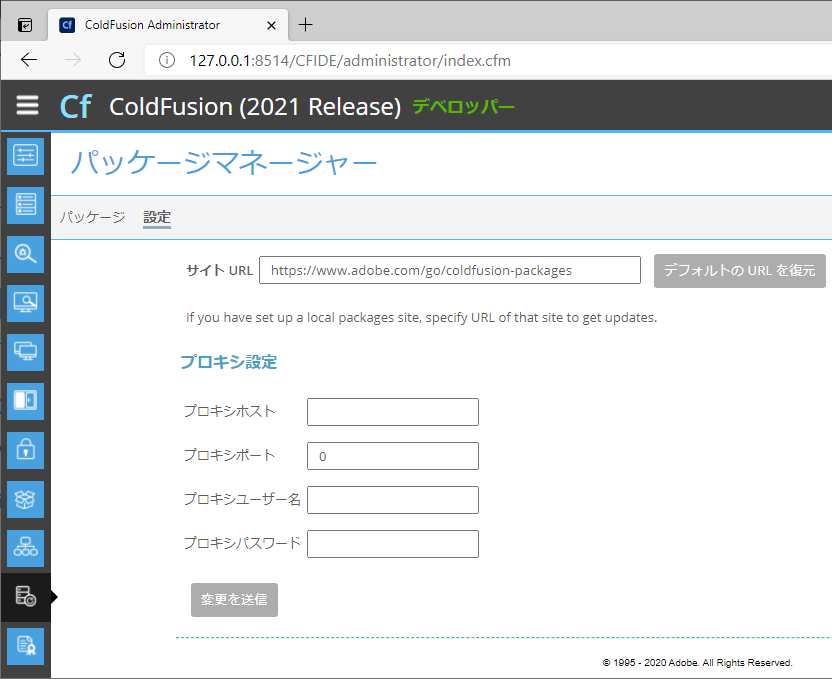Open the Security lock icon
Image resolution: width=832 pixels, height=679 pixels.
point(25,450)
